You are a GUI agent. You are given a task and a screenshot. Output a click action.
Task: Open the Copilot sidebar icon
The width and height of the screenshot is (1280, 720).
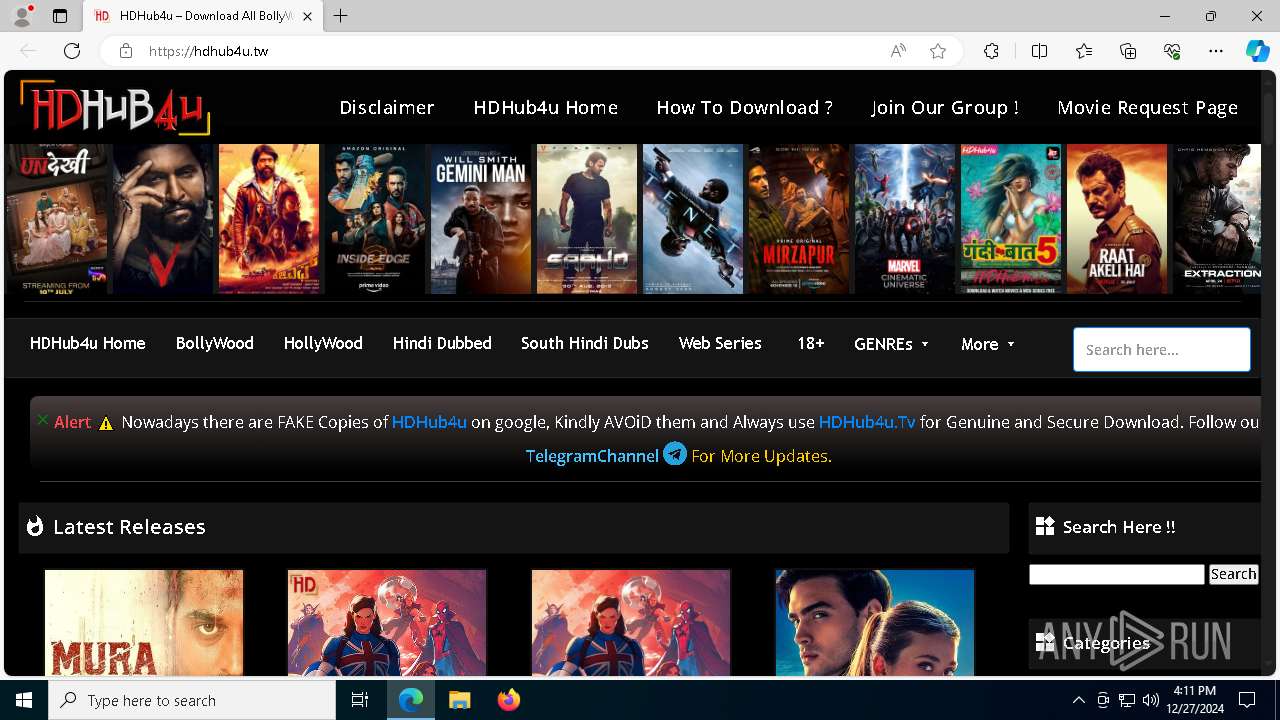(1257, 51)
